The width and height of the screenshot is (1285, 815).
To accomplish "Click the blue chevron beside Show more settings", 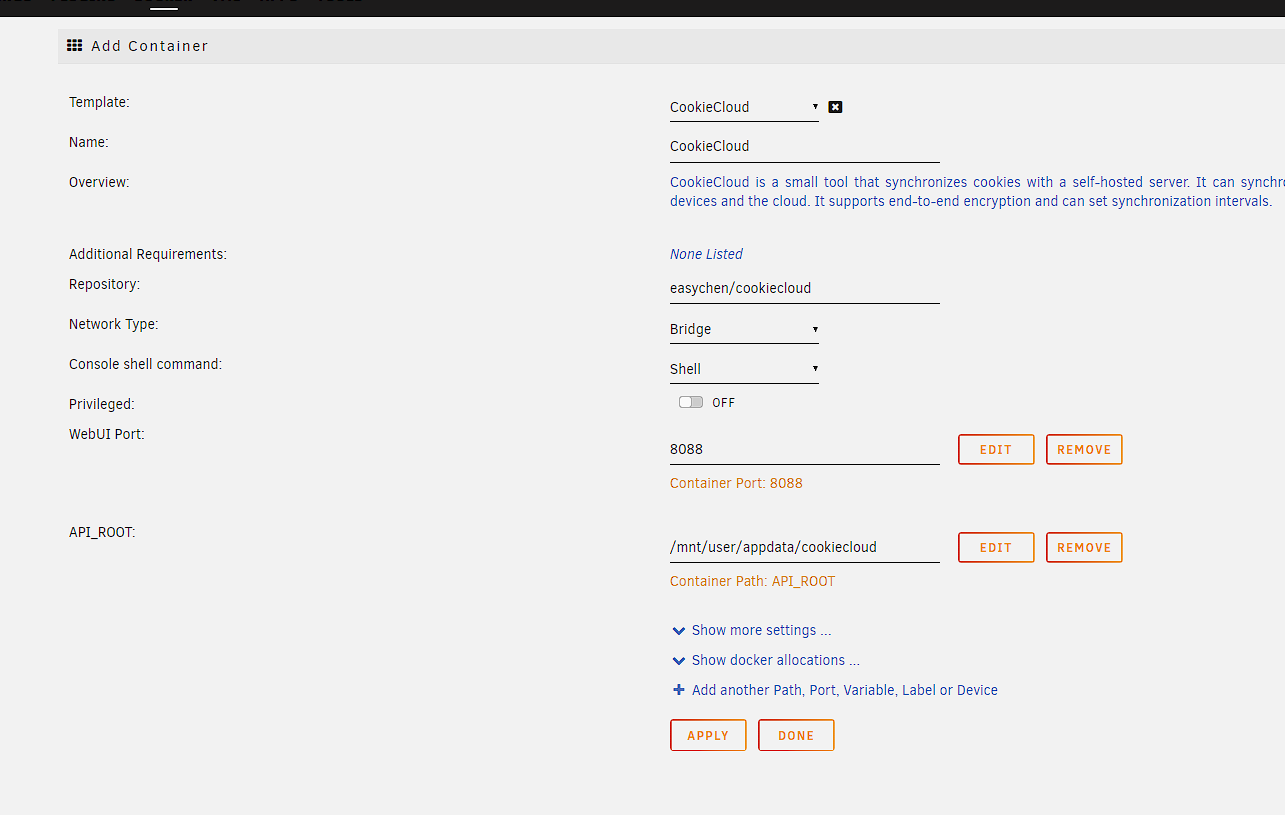I will pos(679,630).
